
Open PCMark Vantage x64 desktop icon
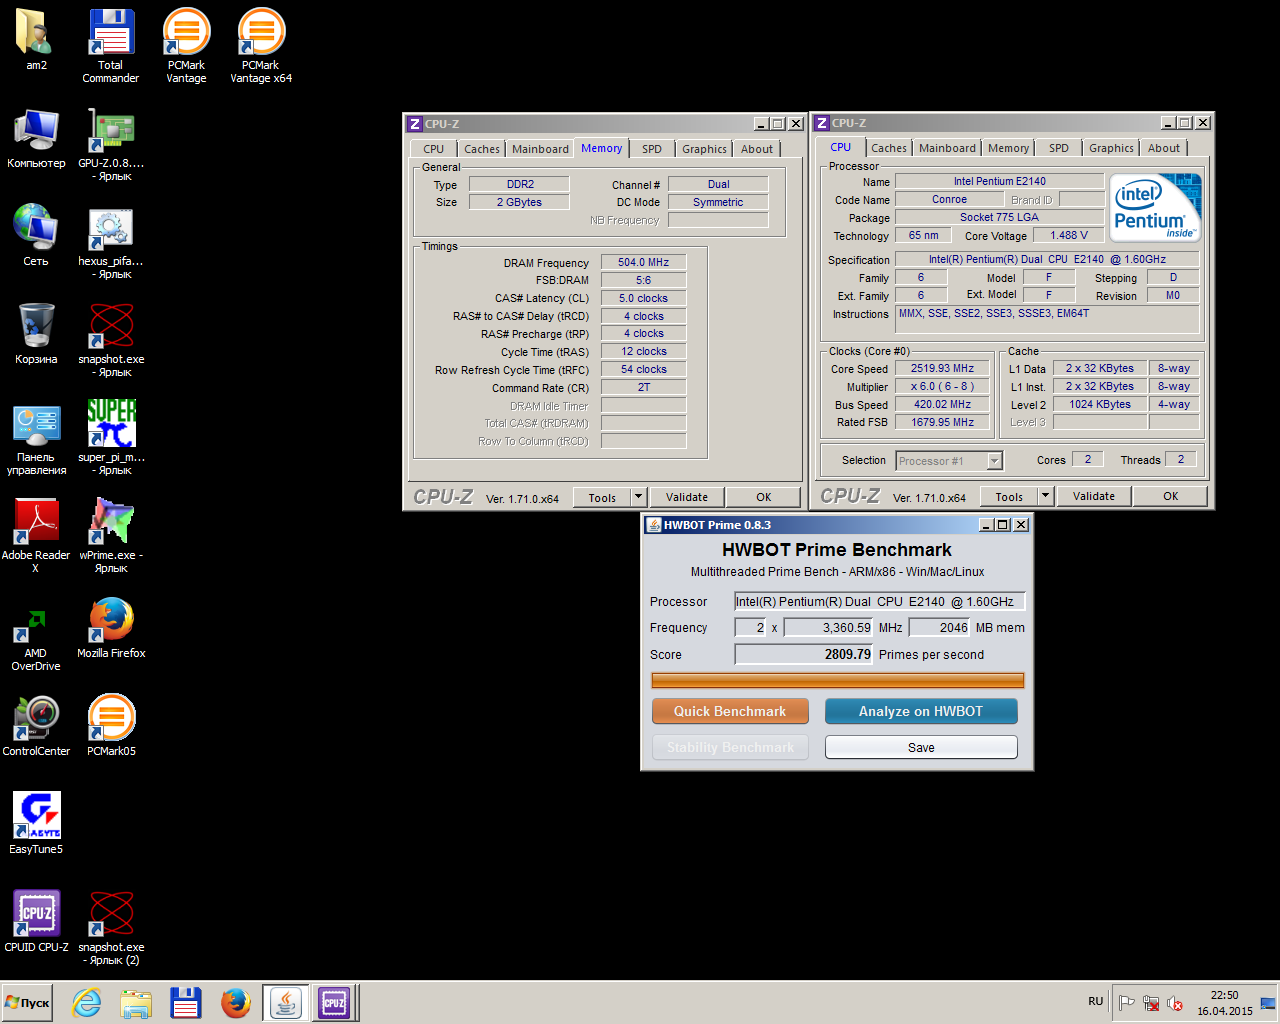tap(261, 46)
